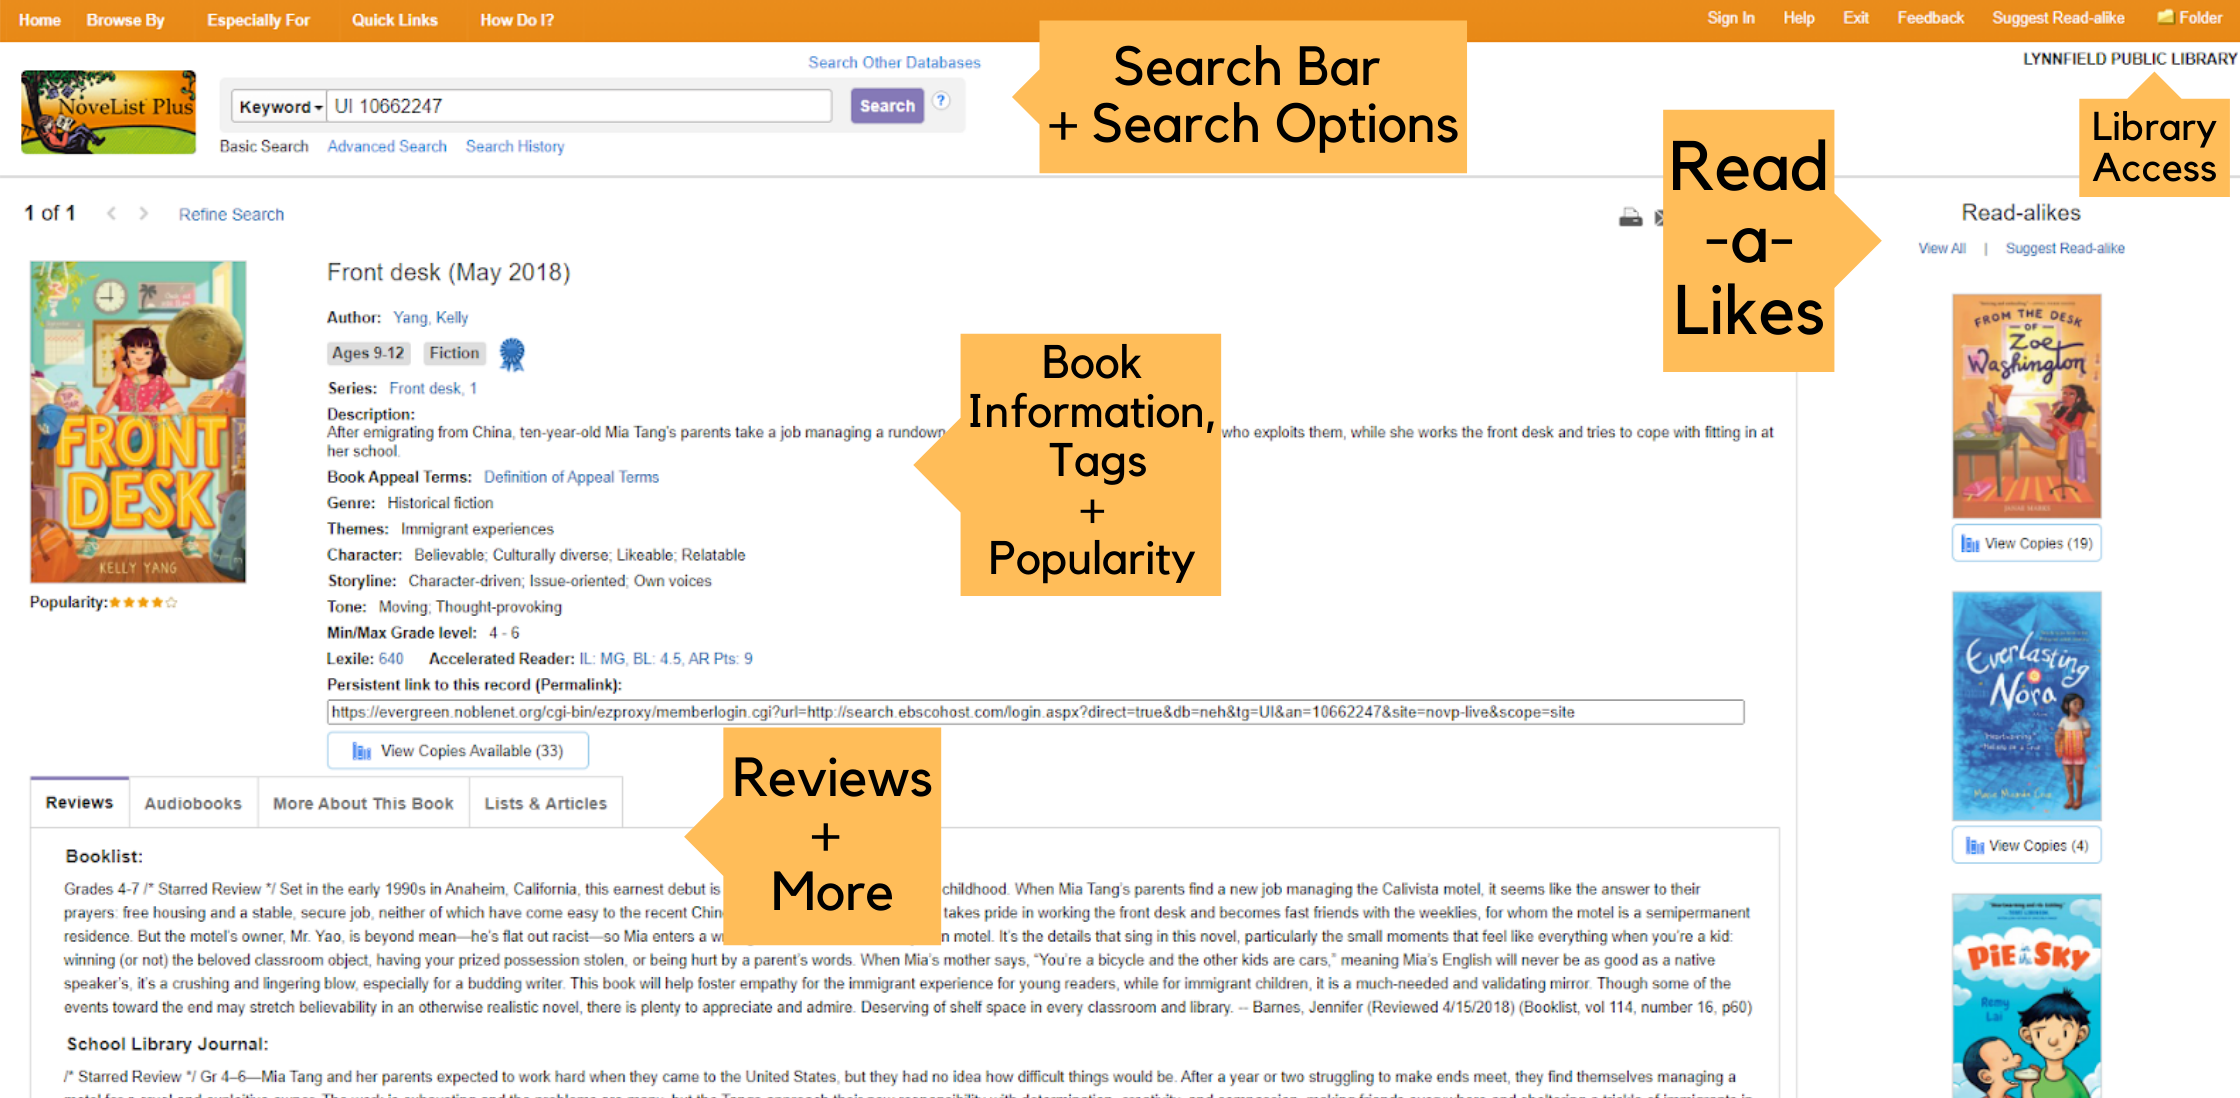2240x1098 pixels.
Task: Click Suggest Read-alike in top bar
Action: tap(2058, 18)
